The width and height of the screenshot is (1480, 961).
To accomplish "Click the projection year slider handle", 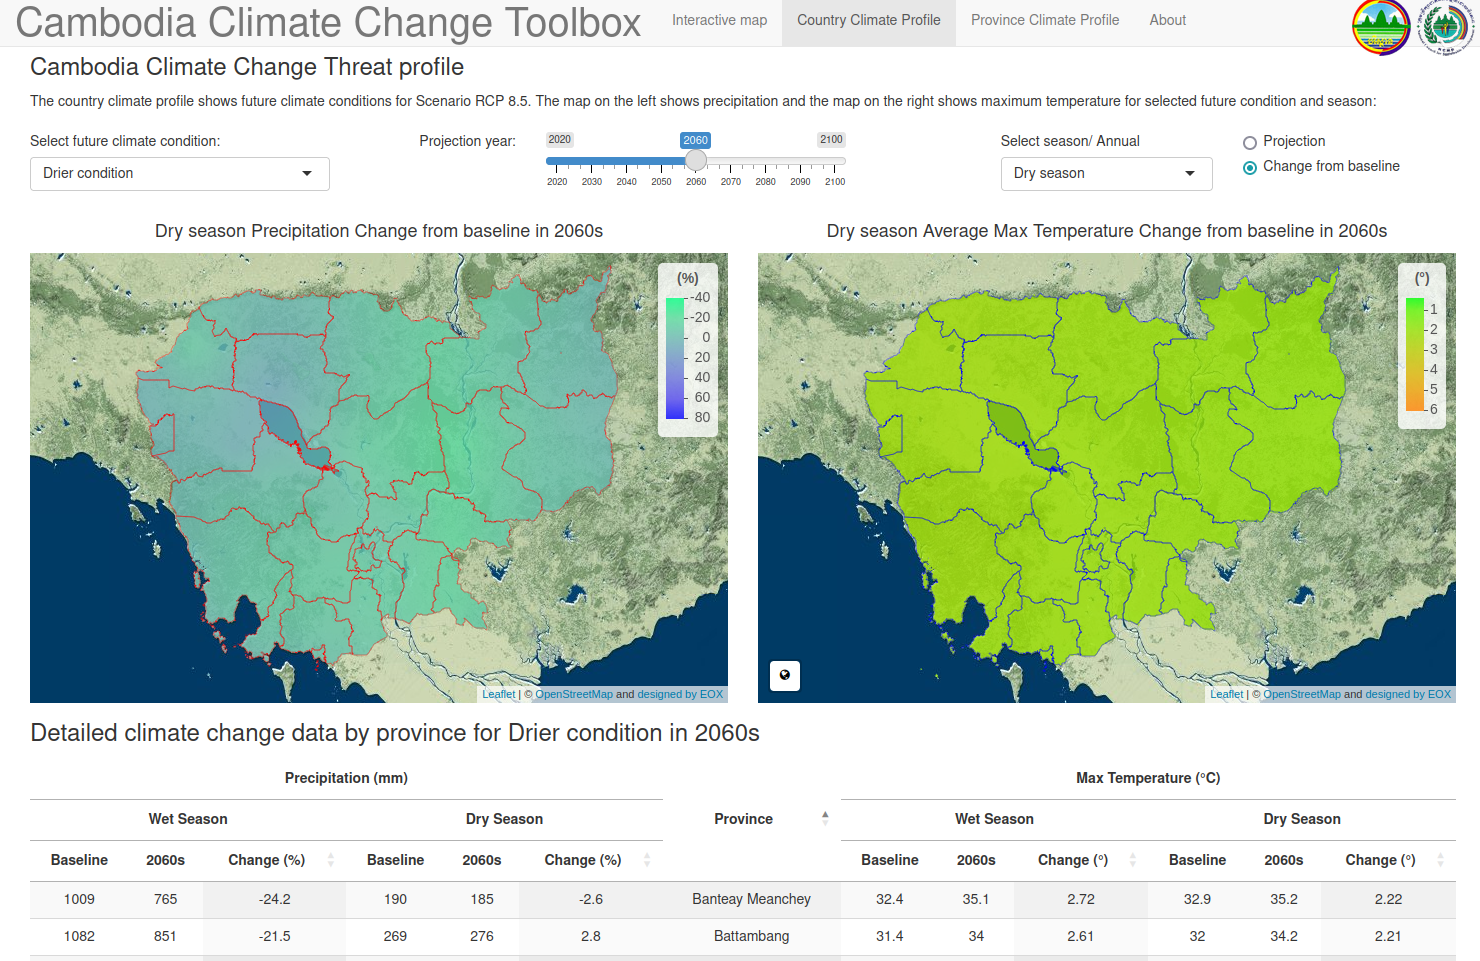I will tap(696, 160).
